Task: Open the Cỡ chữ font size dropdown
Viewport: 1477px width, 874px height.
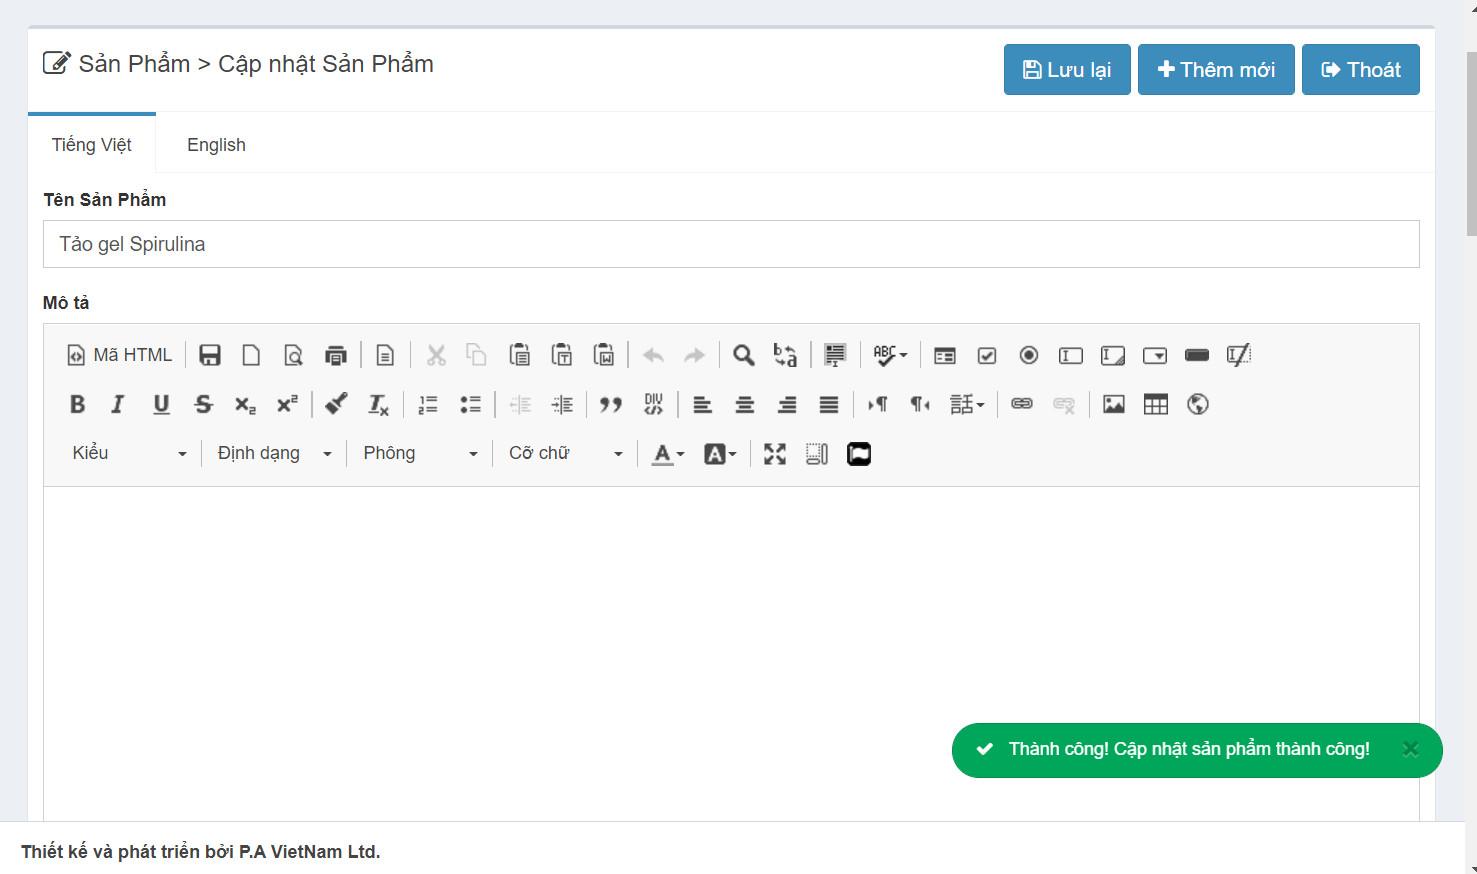Action: pos(565,453)
